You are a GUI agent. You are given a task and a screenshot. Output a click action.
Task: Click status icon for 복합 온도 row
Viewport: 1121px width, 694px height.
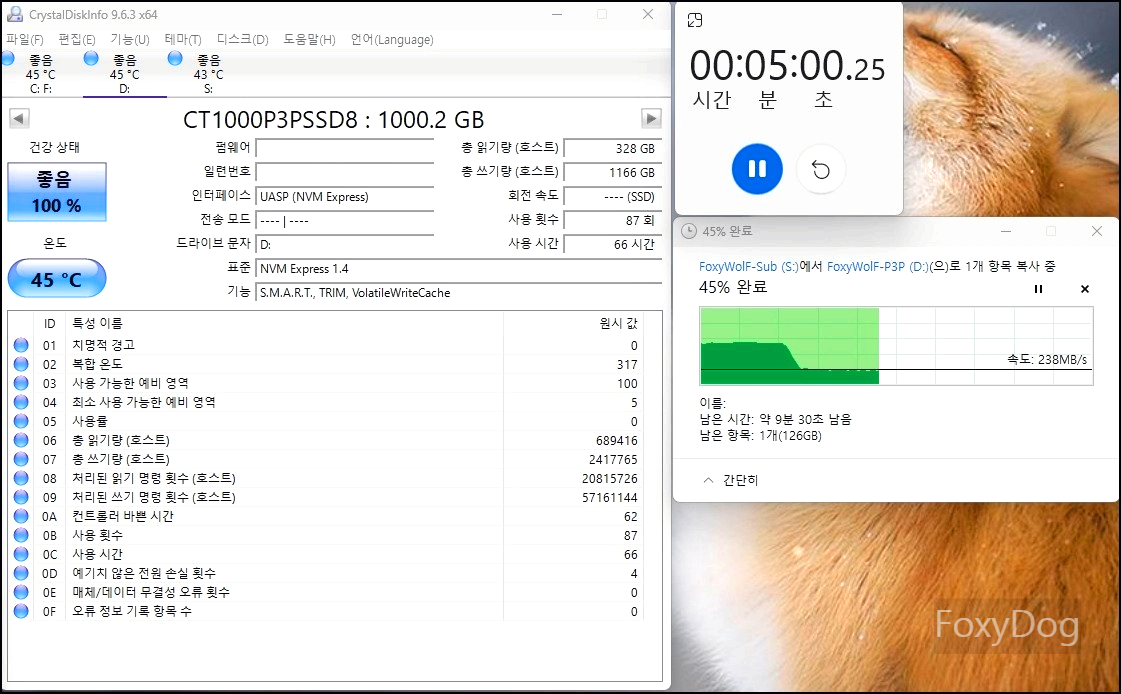coord(21,365)
